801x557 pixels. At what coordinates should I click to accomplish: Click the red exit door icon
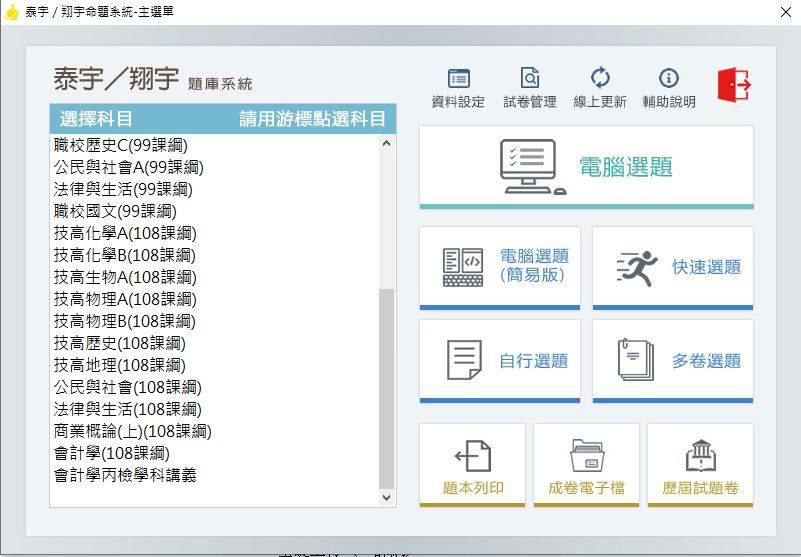pos(734,85)
